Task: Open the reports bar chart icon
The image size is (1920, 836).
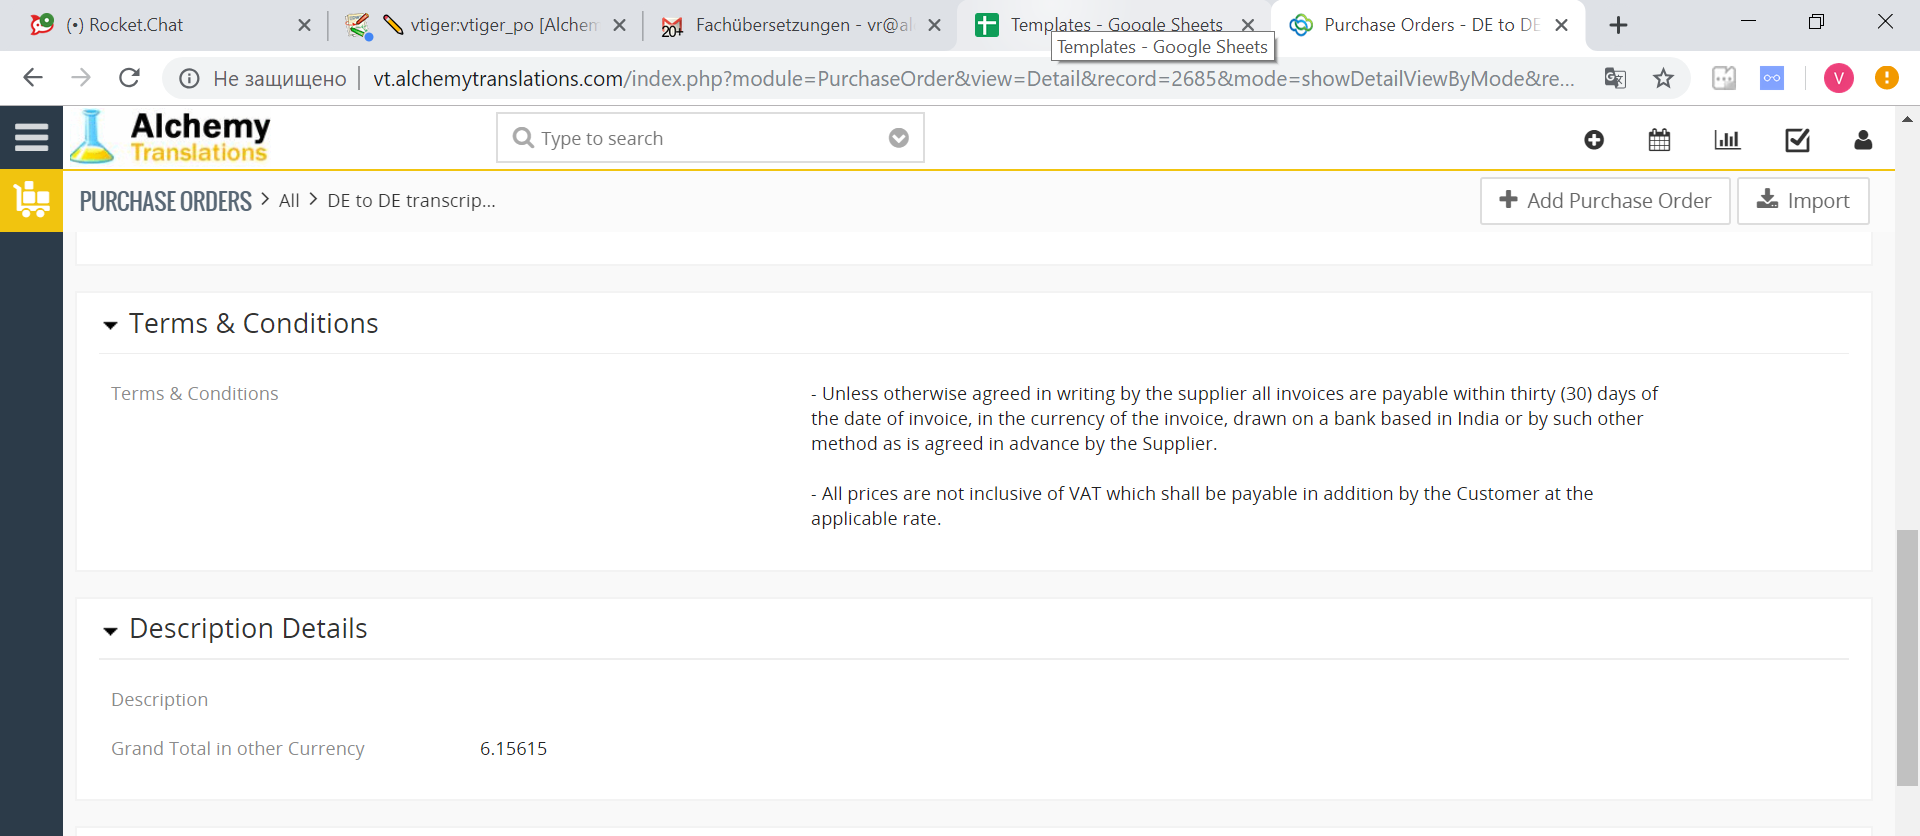Action: [1727, 140]
